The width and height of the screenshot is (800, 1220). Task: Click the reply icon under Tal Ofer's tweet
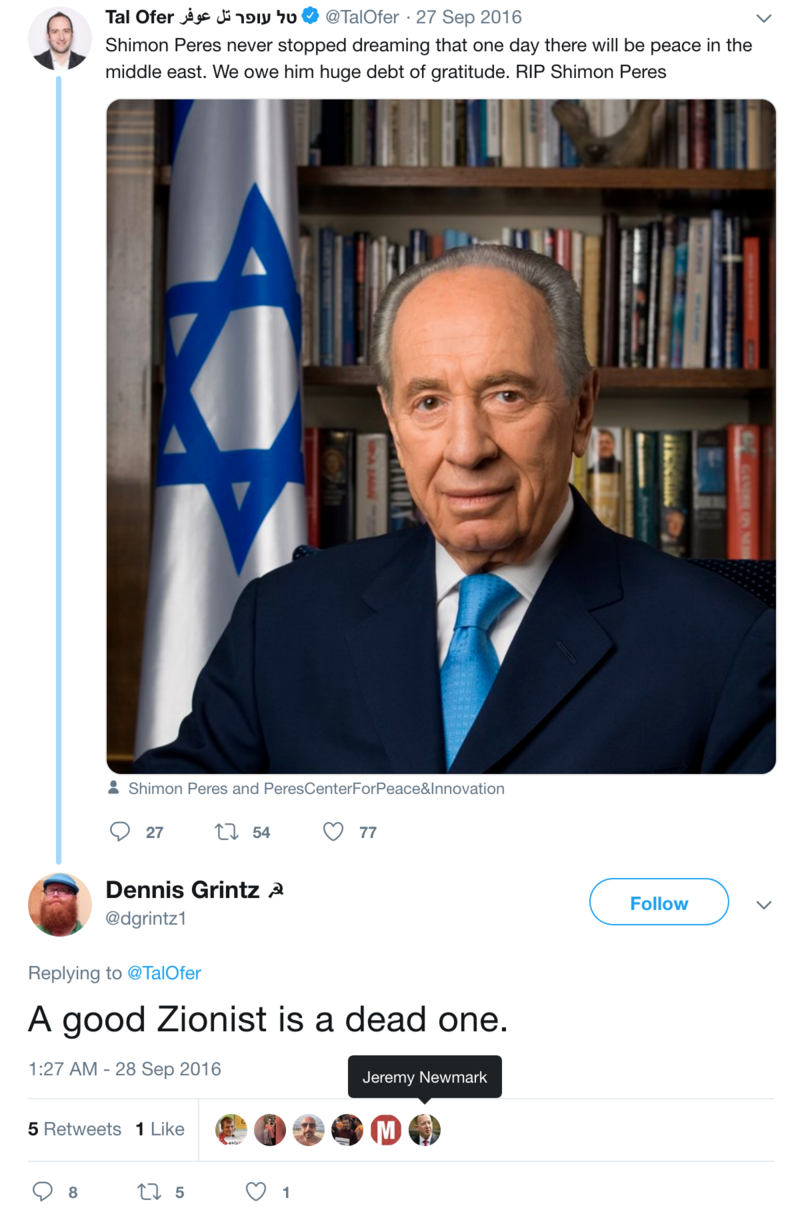[x=120, y=832]
